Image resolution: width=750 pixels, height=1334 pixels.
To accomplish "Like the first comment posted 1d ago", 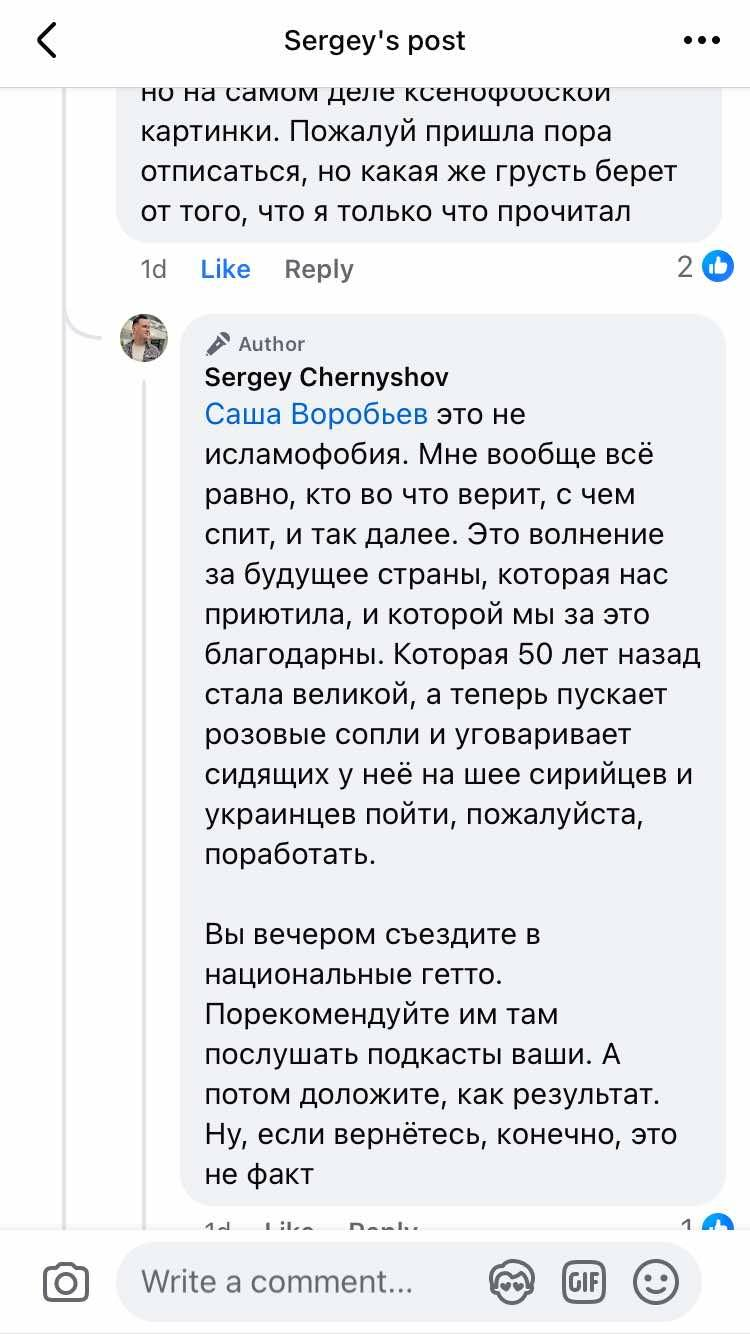I will tap(225, 269).
